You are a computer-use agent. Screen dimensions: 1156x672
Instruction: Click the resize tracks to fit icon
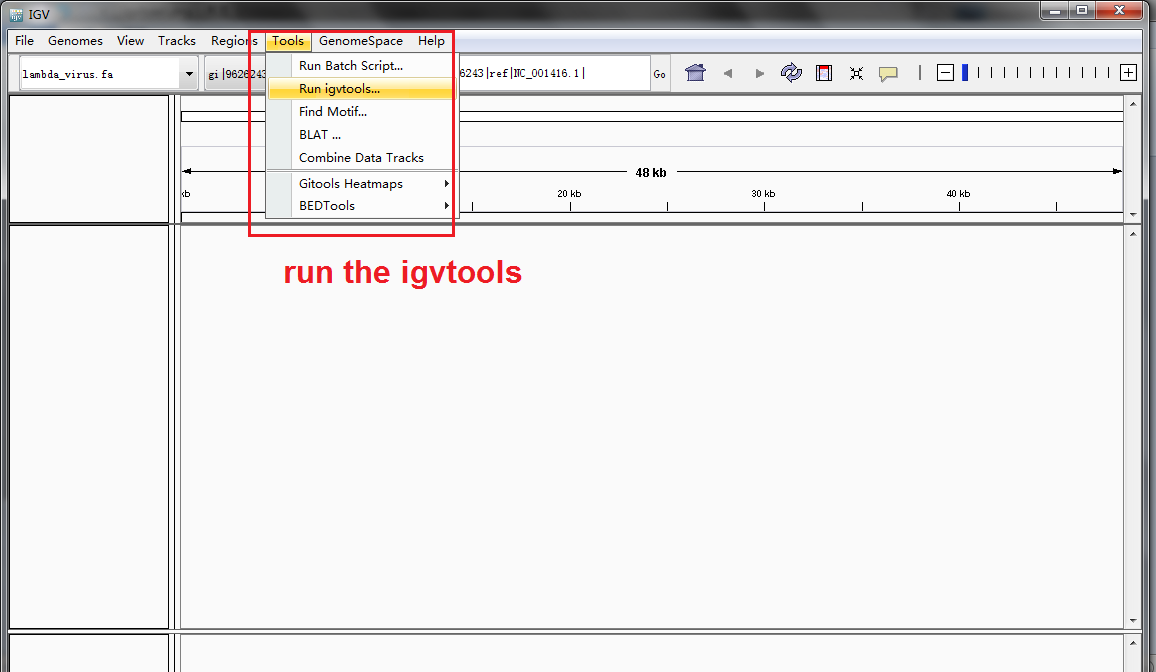(856, 73)
